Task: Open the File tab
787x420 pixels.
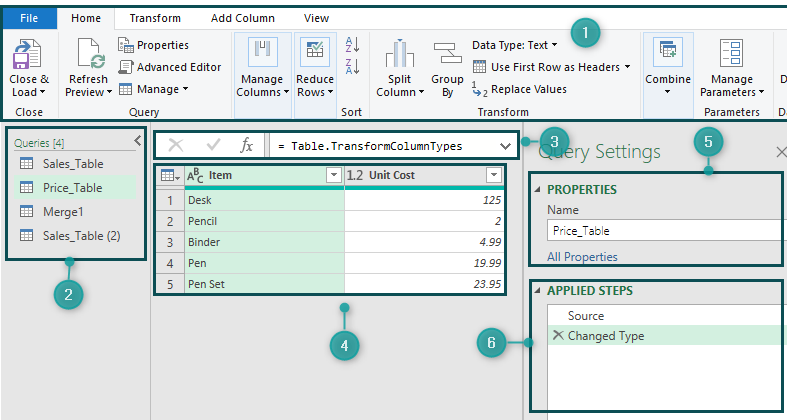Action: (29, 19)
